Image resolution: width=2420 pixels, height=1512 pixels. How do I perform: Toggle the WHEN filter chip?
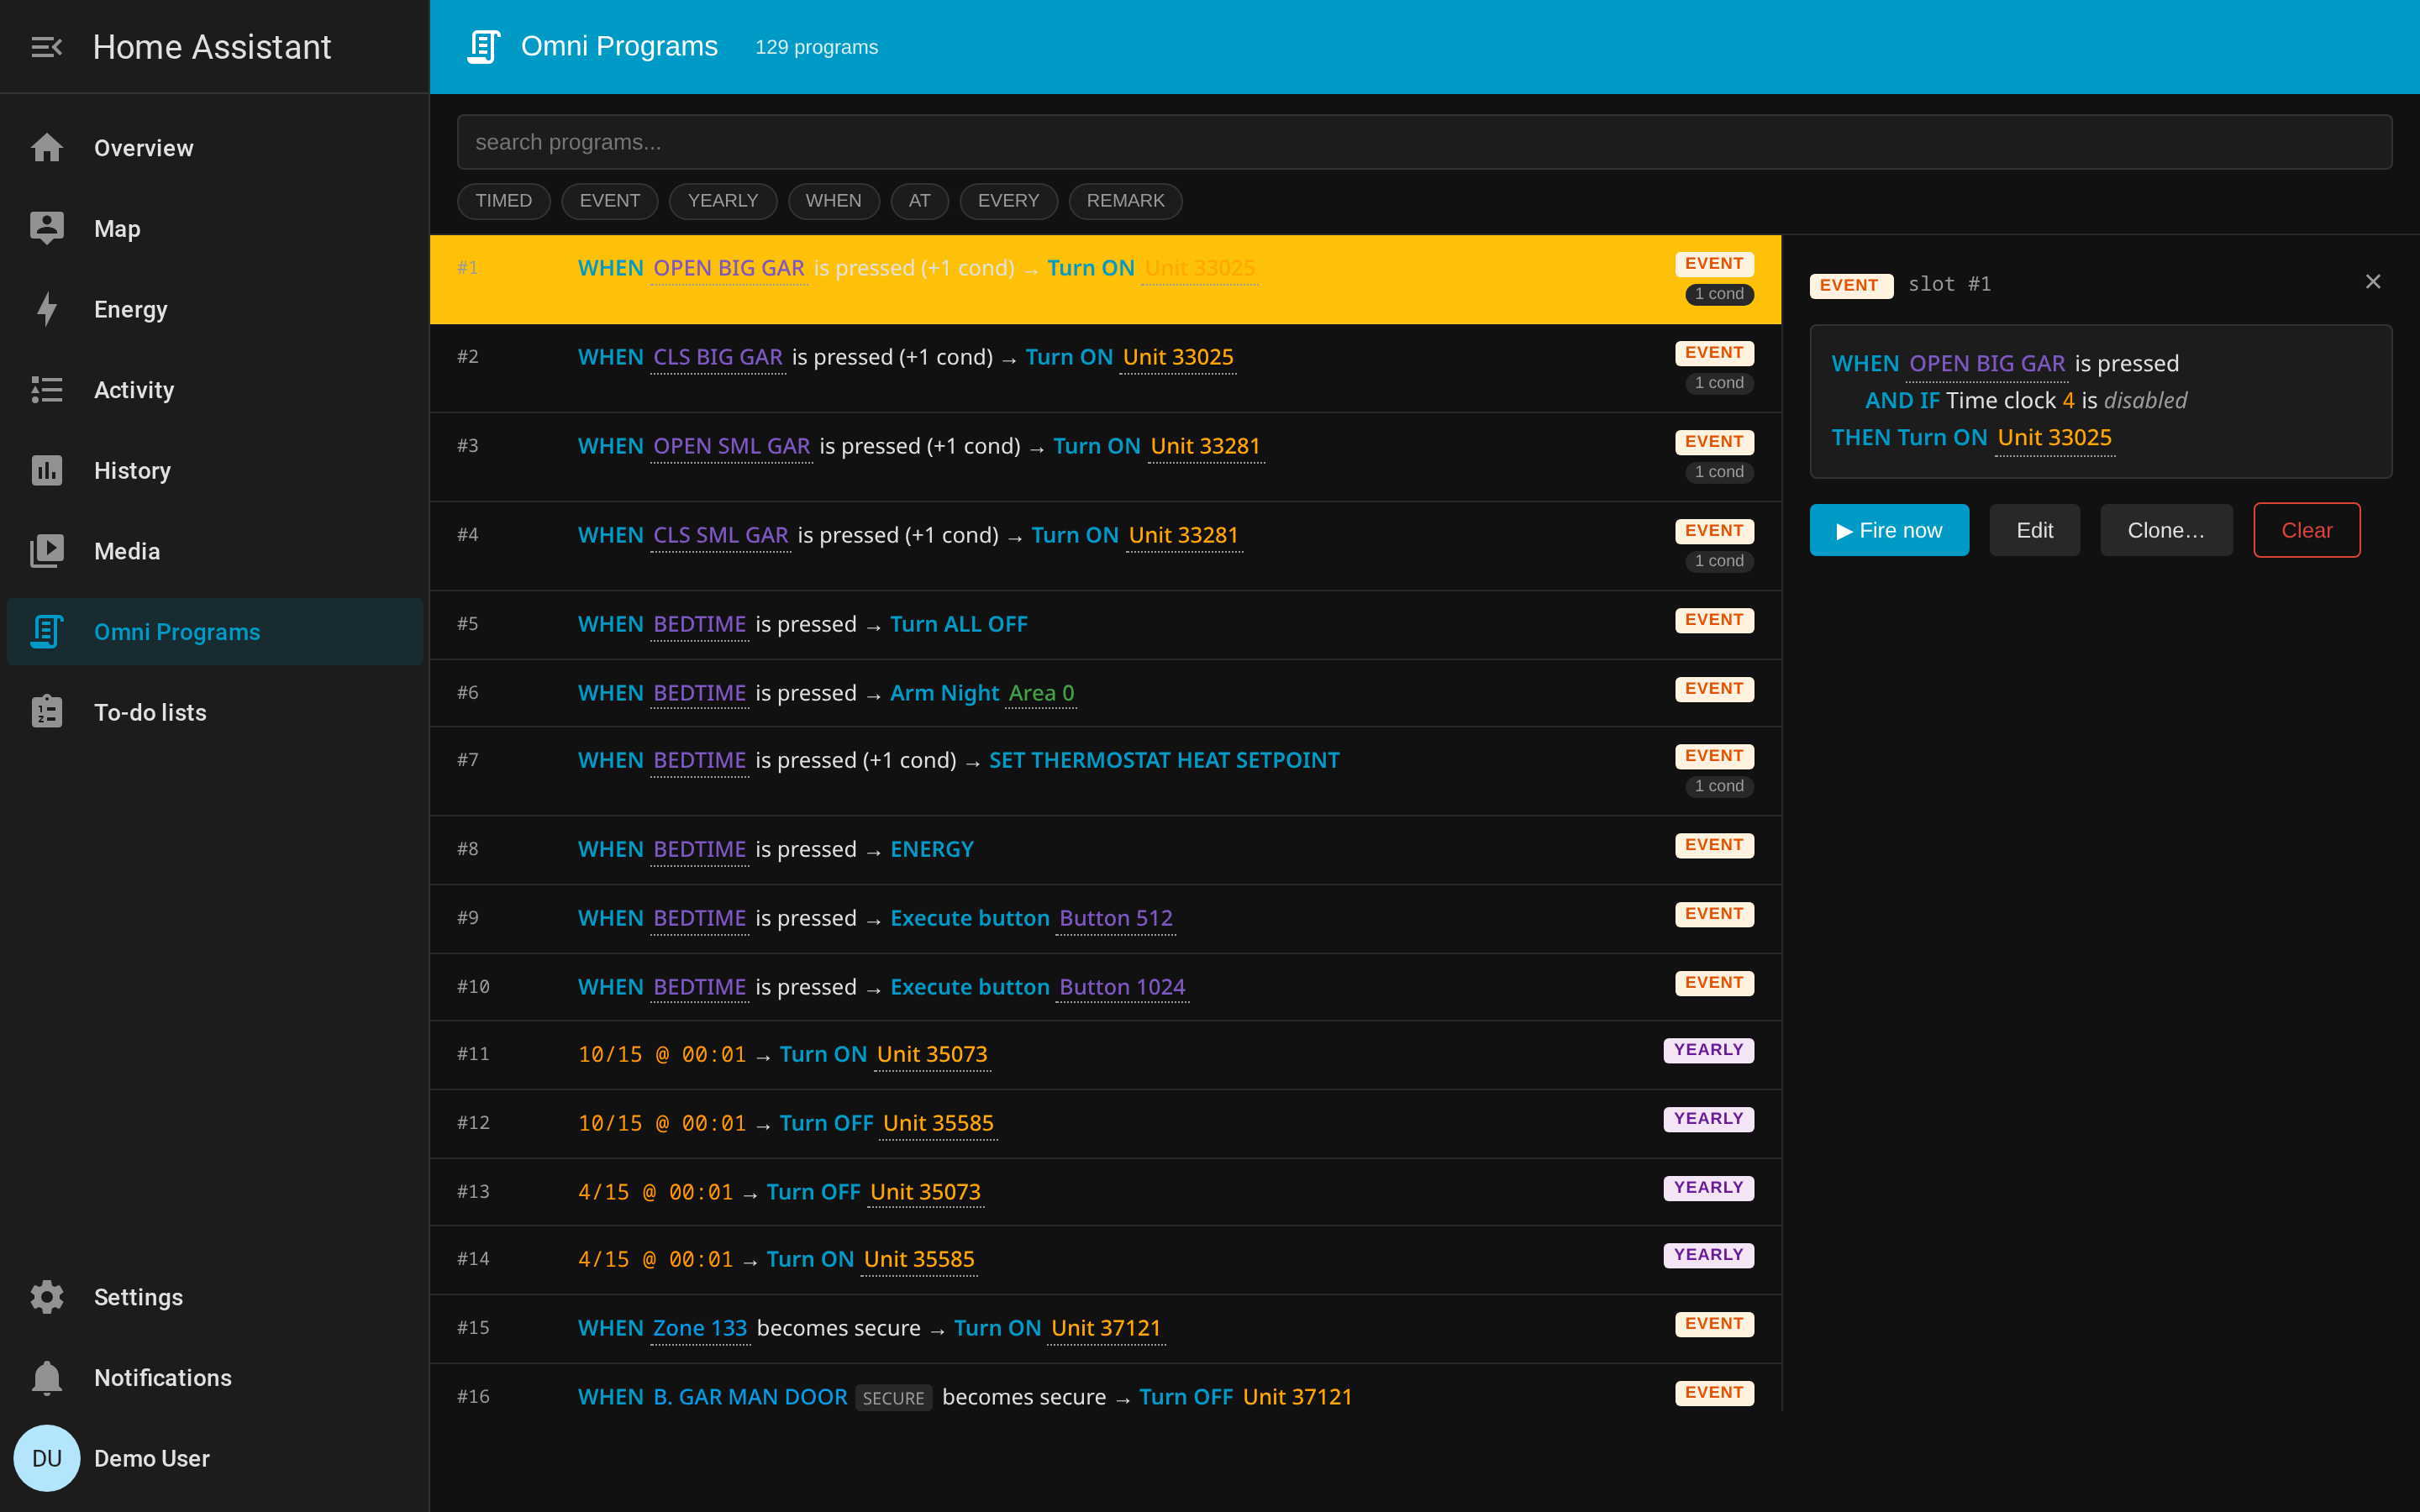click(x=834, y=201)
